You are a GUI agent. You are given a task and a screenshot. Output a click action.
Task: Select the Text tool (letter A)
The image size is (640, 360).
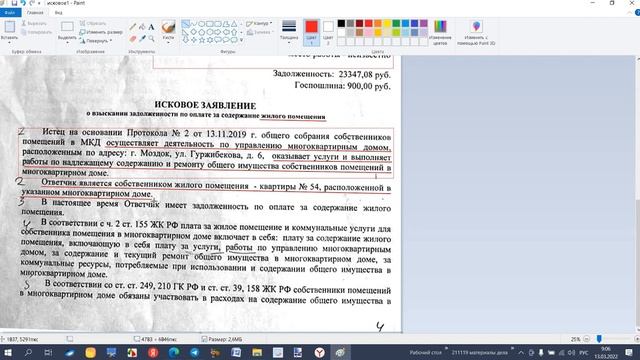[x=151, y=27]
